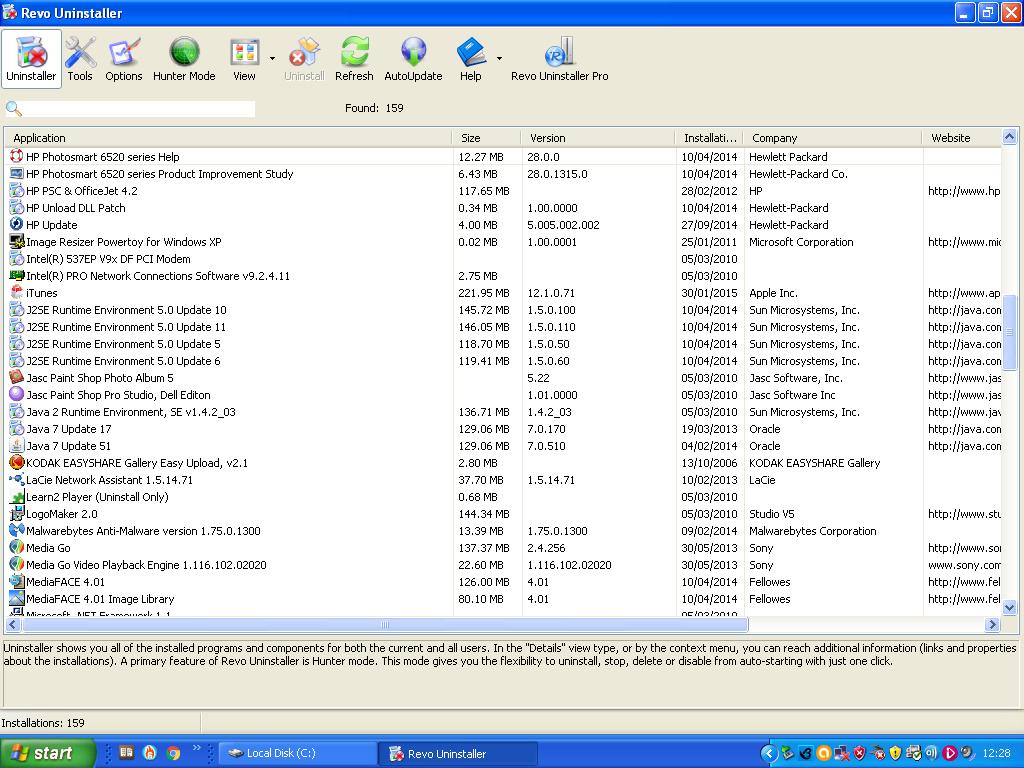
Task: Click the horizontal scrollbar right arrow
Action: click(x=993, y=624)
